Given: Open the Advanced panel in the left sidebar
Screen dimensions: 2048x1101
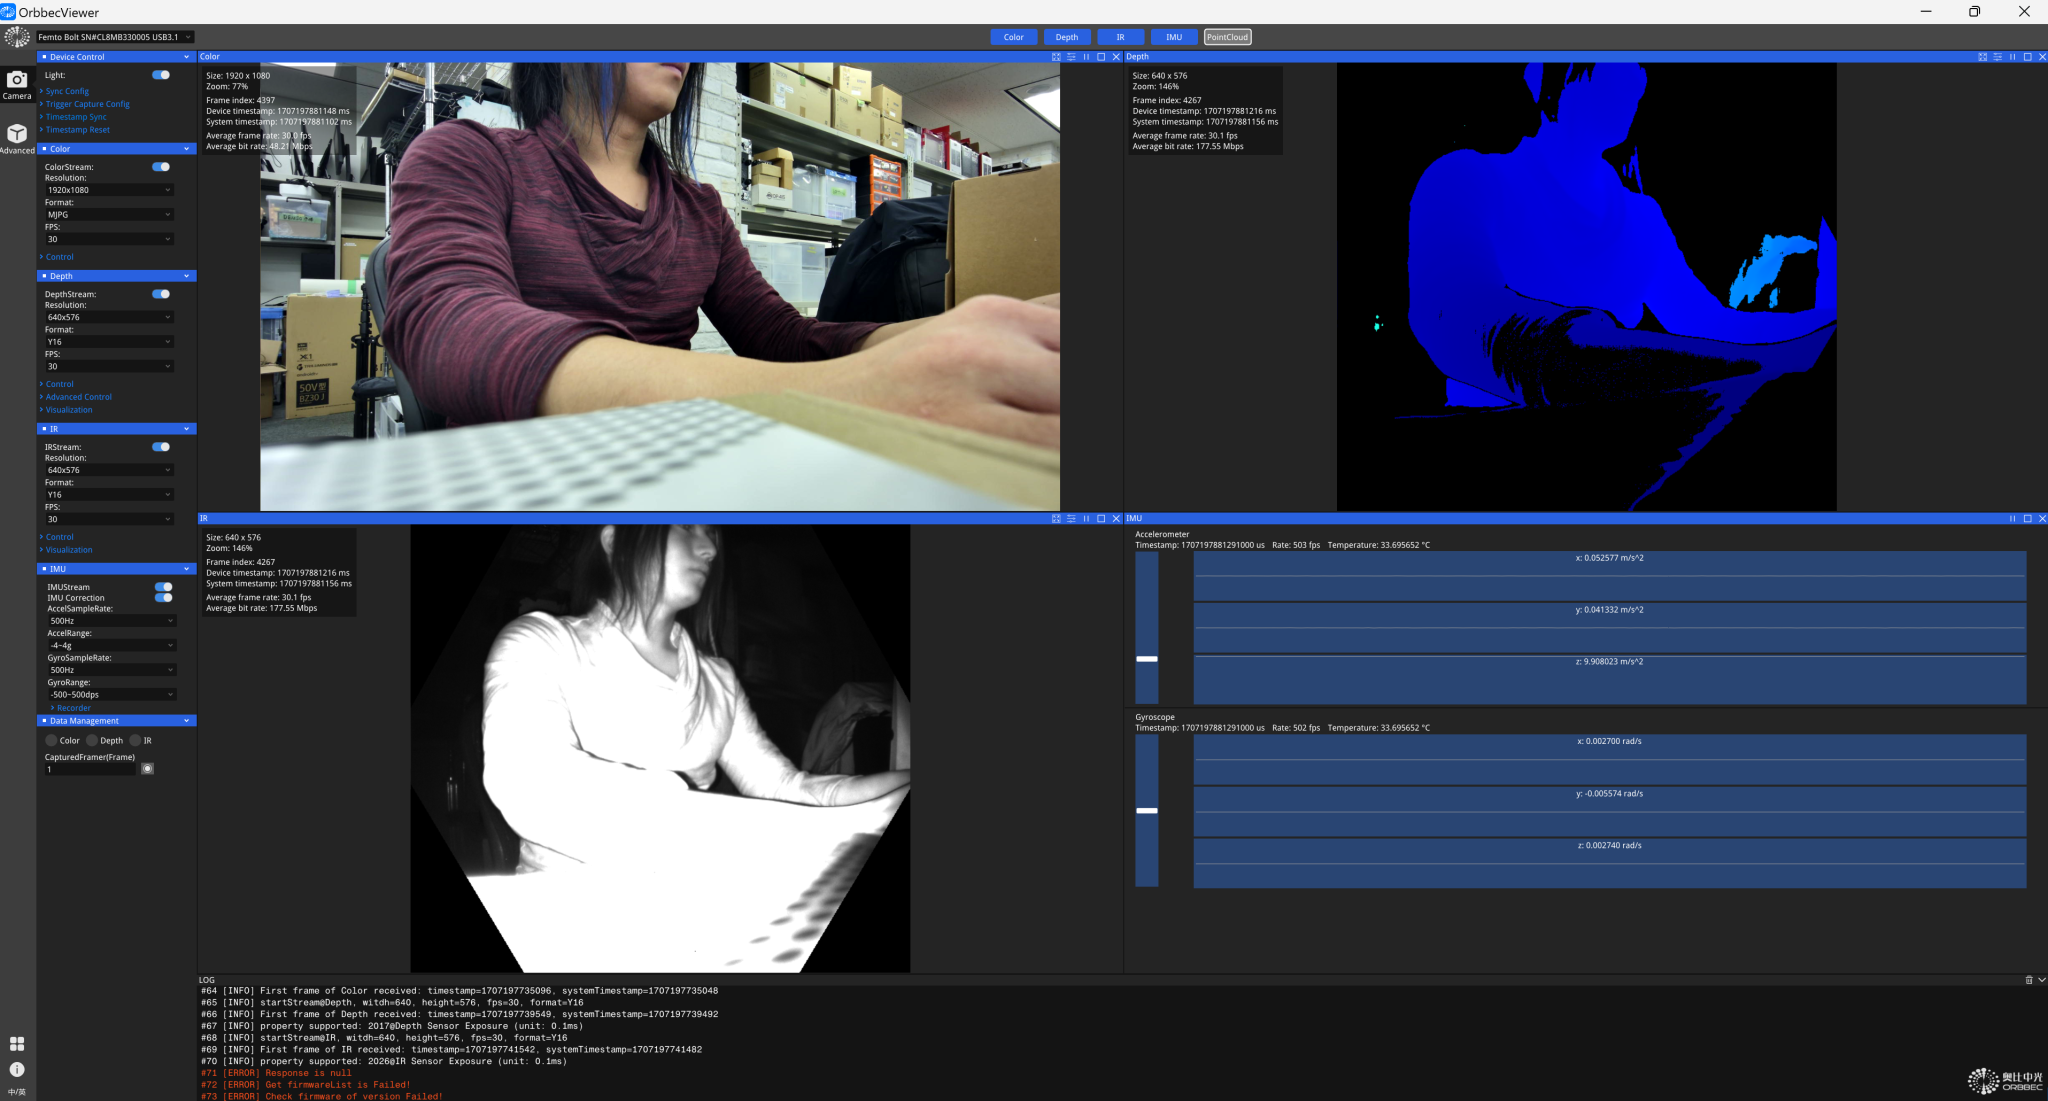Looking at the screenshot, I should coord(17,133).
